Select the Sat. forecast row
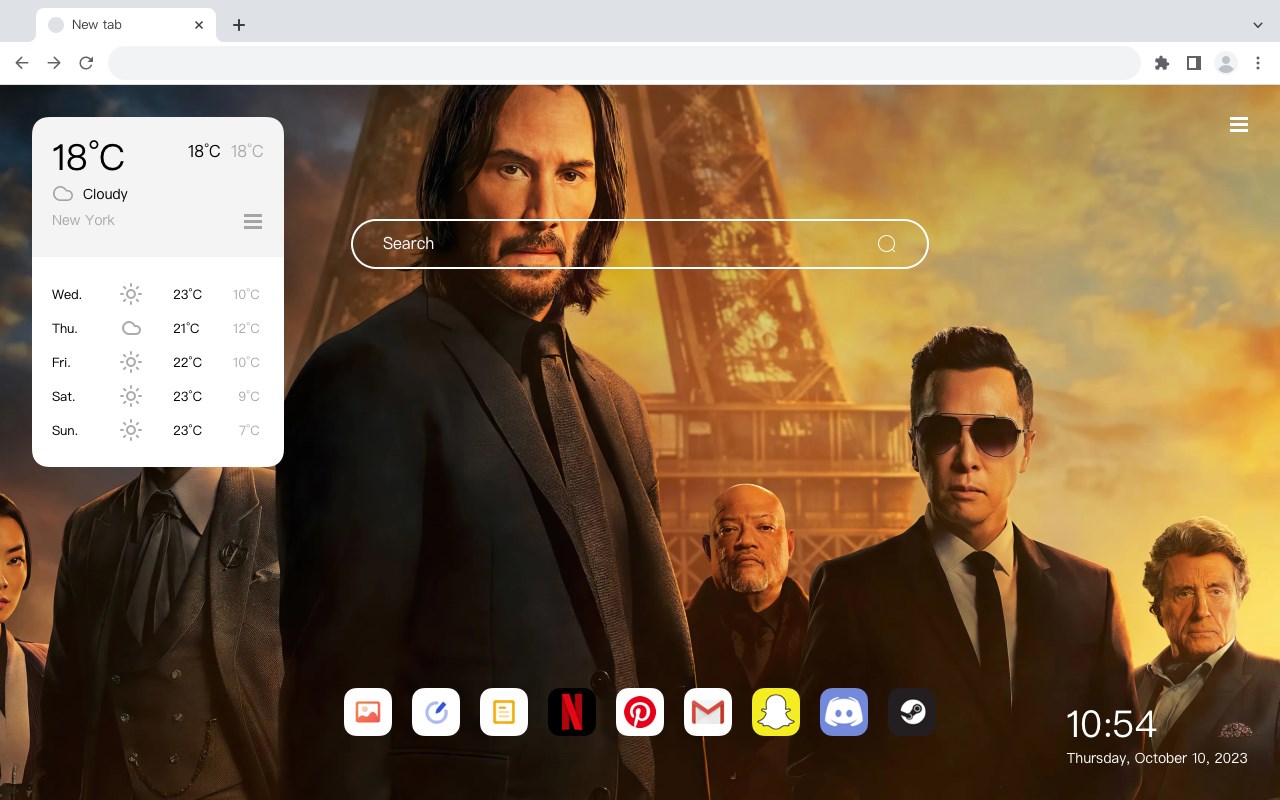Image resolution: width=1280 pixels, height=800 pixels. (x=158, y=396)
